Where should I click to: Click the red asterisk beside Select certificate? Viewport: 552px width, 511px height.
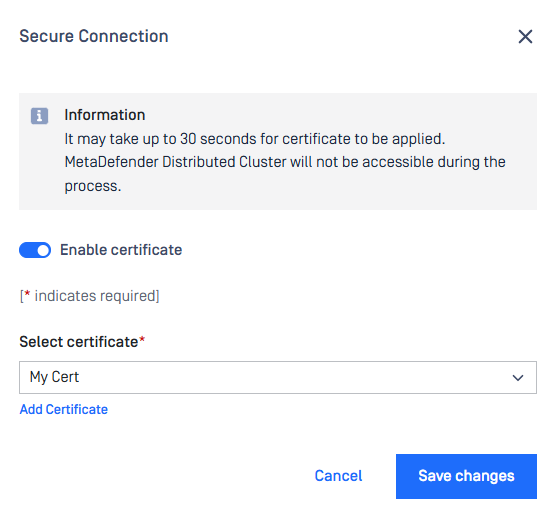coord(142,340)
